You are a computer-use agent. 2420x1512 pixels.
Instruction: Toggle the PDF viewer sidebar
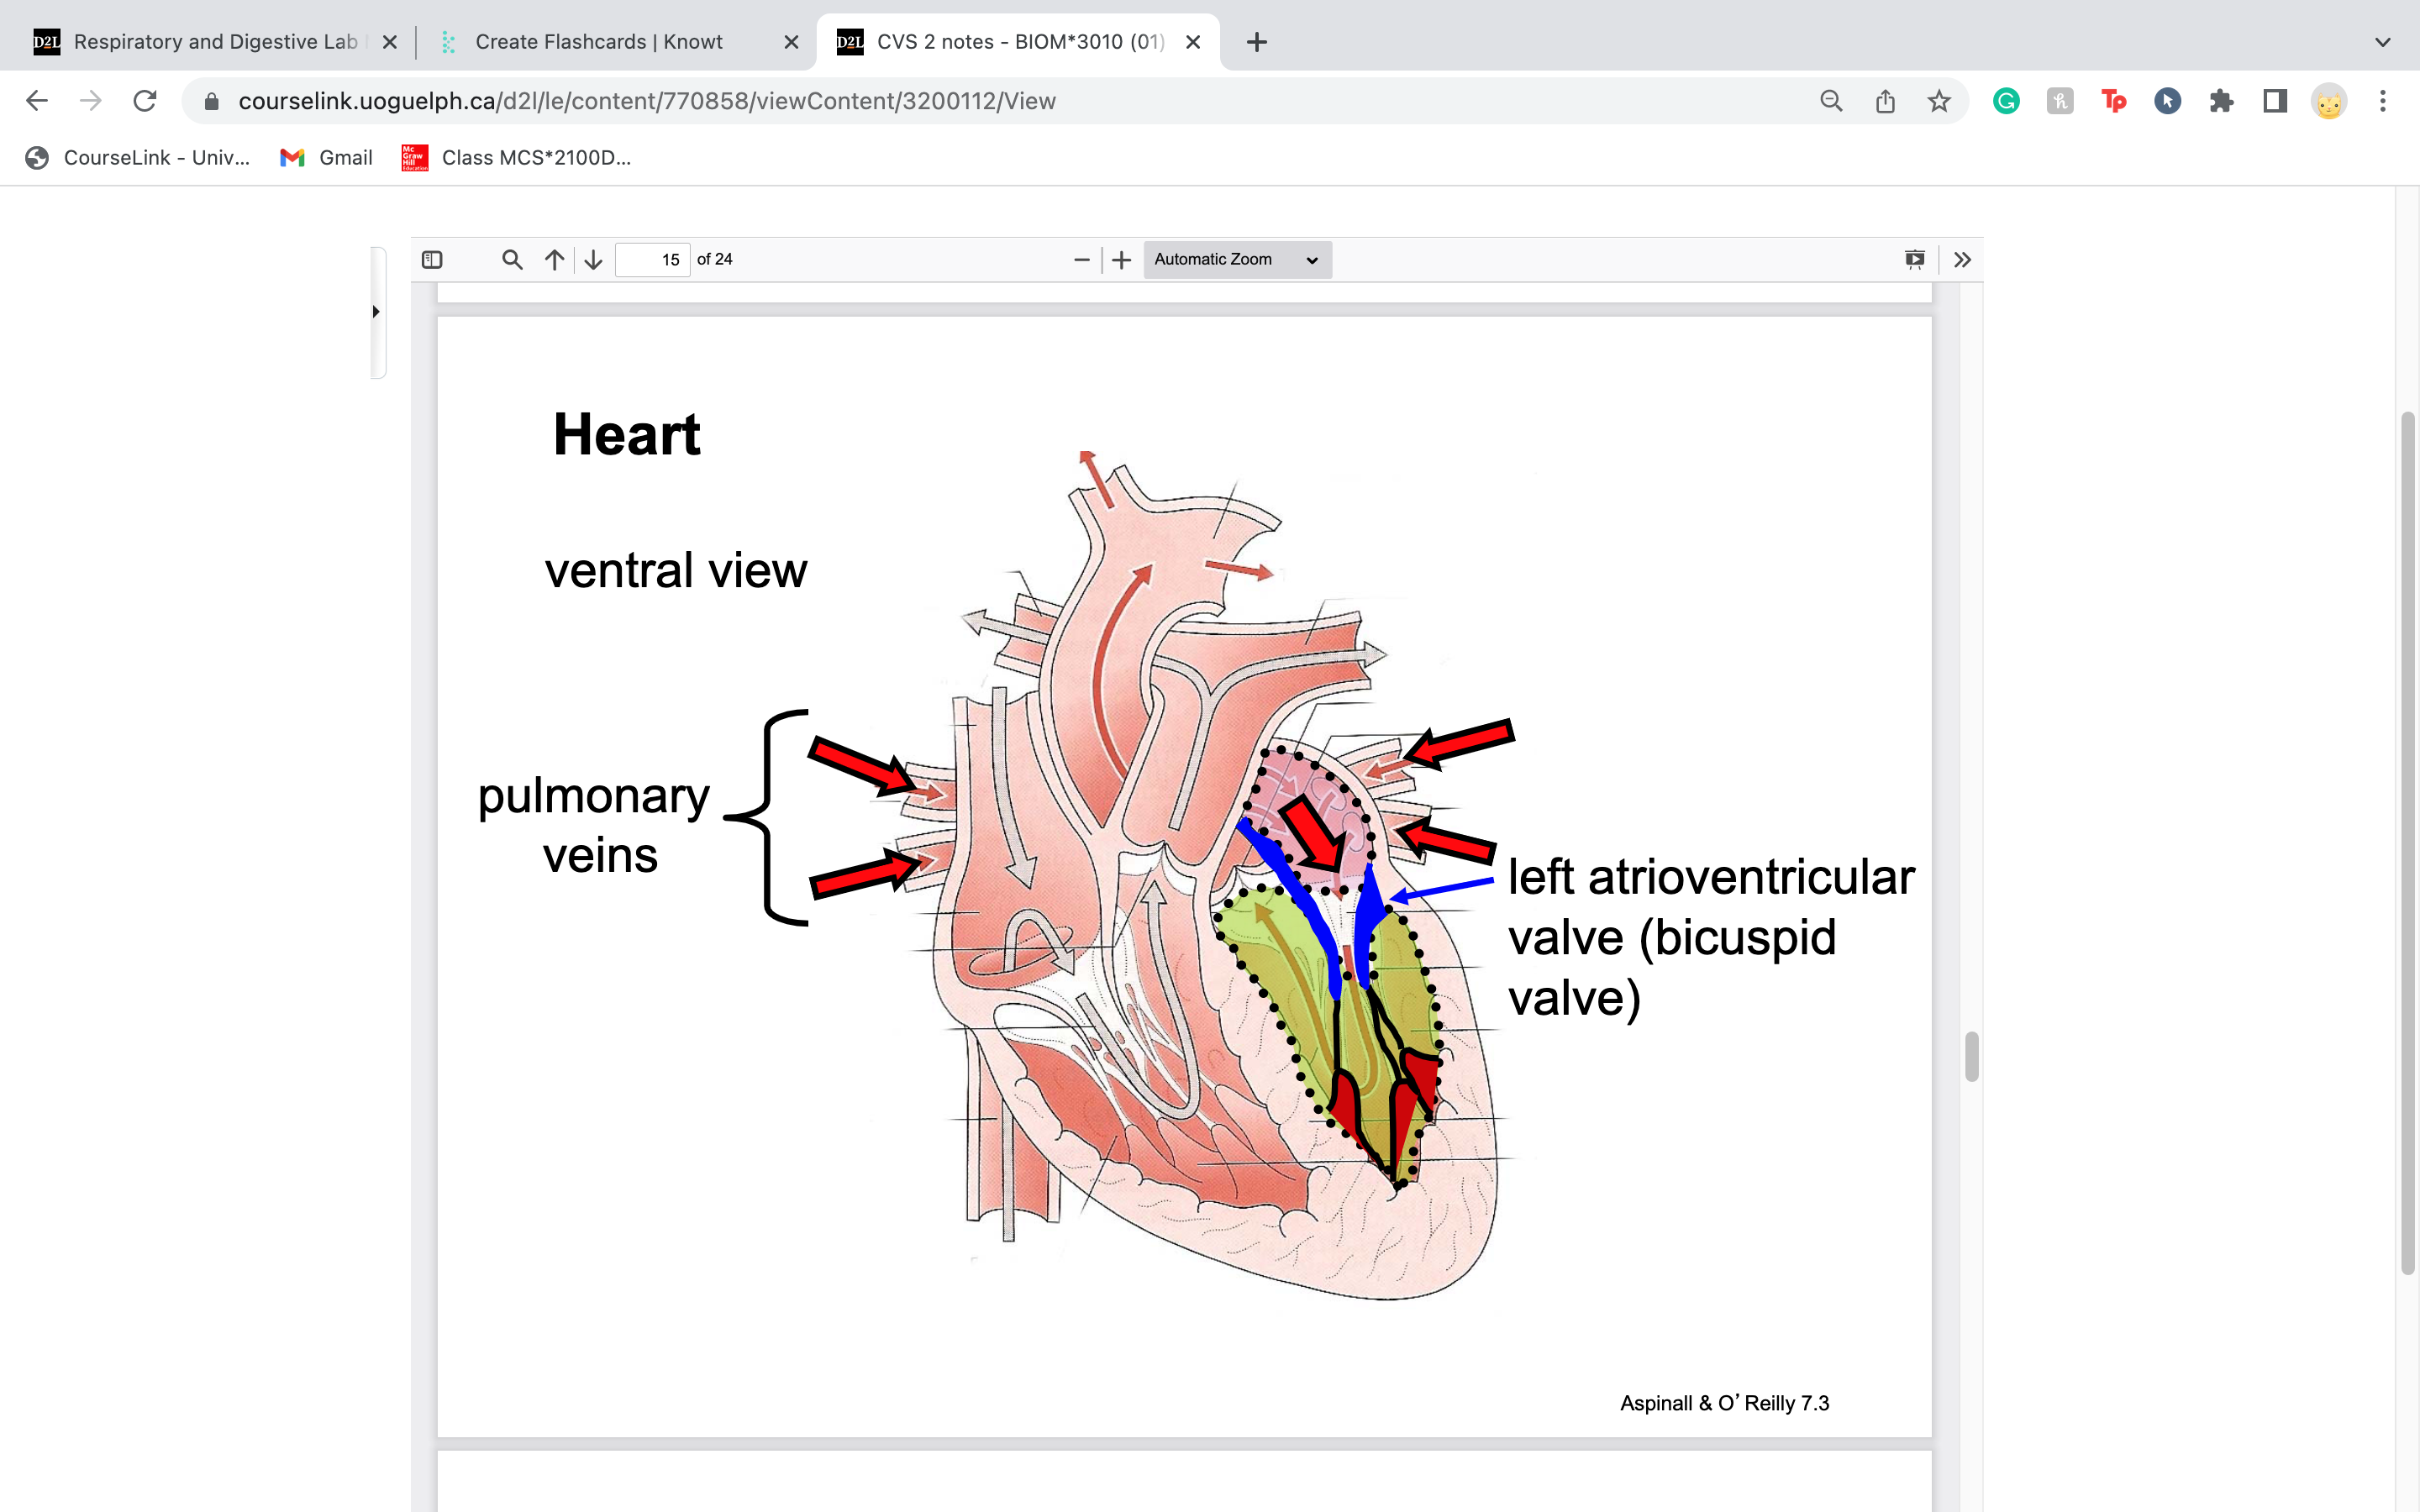pos(432,260)
